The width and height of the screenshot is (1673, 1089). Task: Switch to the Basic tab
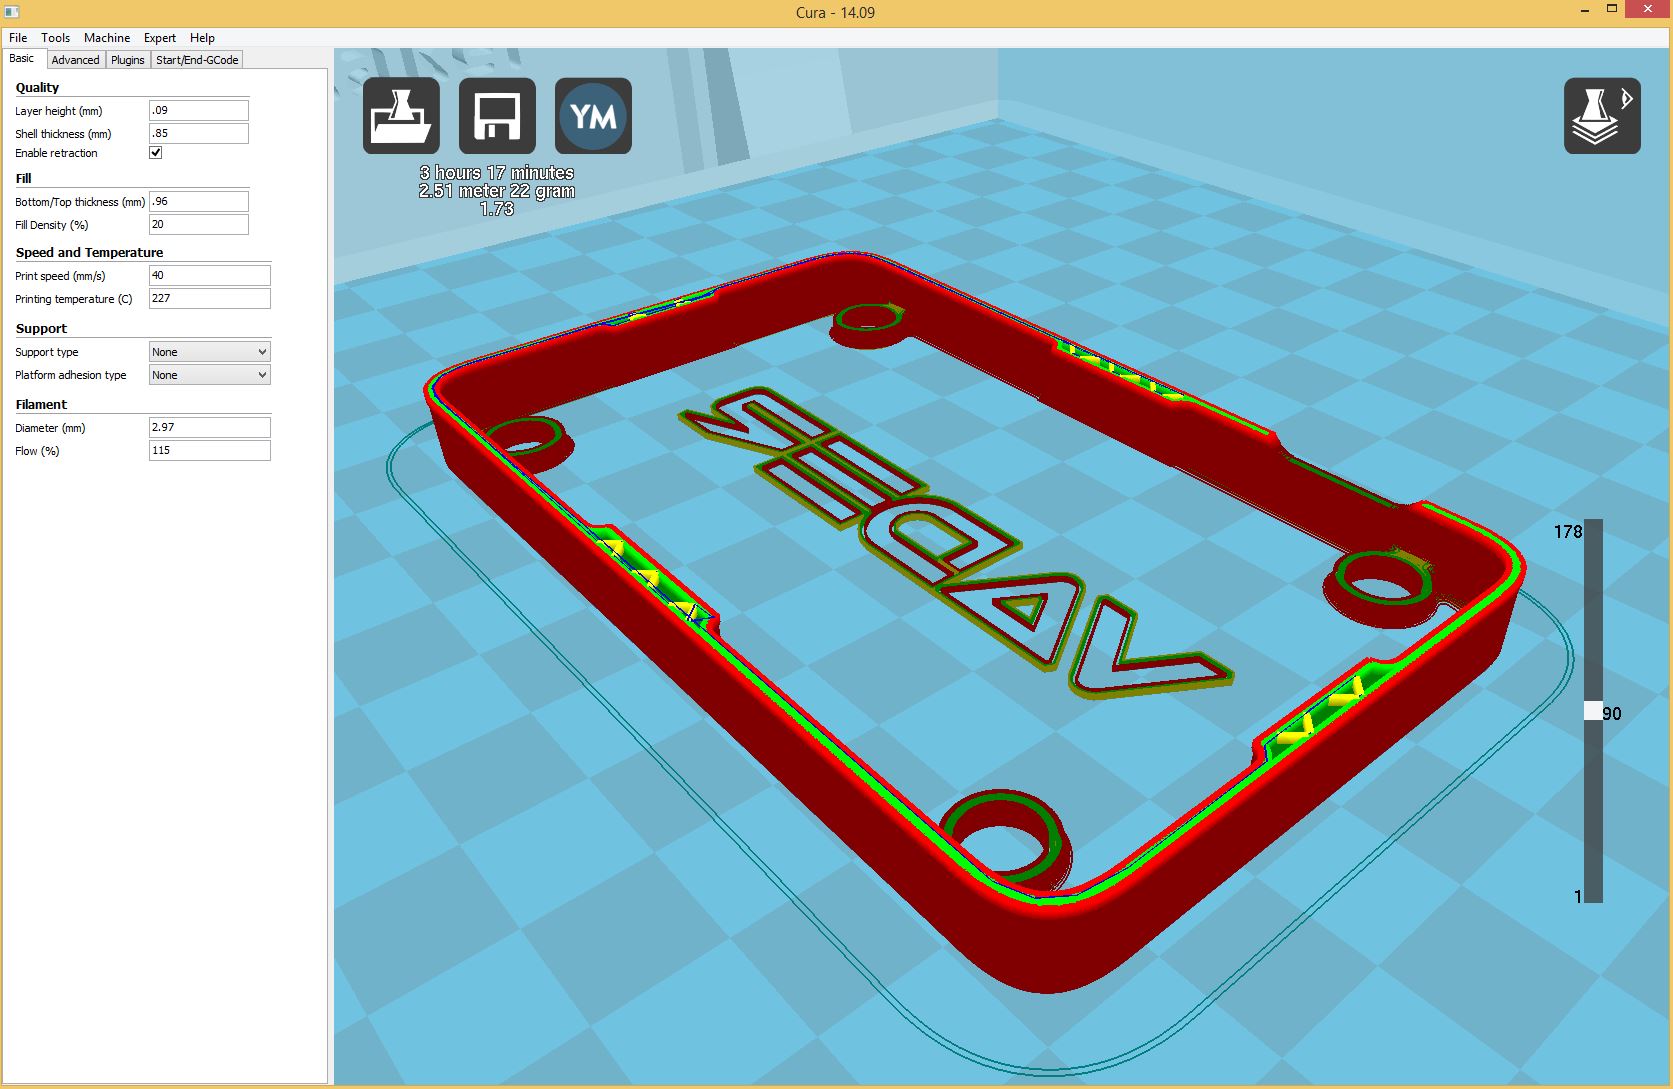[x=22, y=59]
